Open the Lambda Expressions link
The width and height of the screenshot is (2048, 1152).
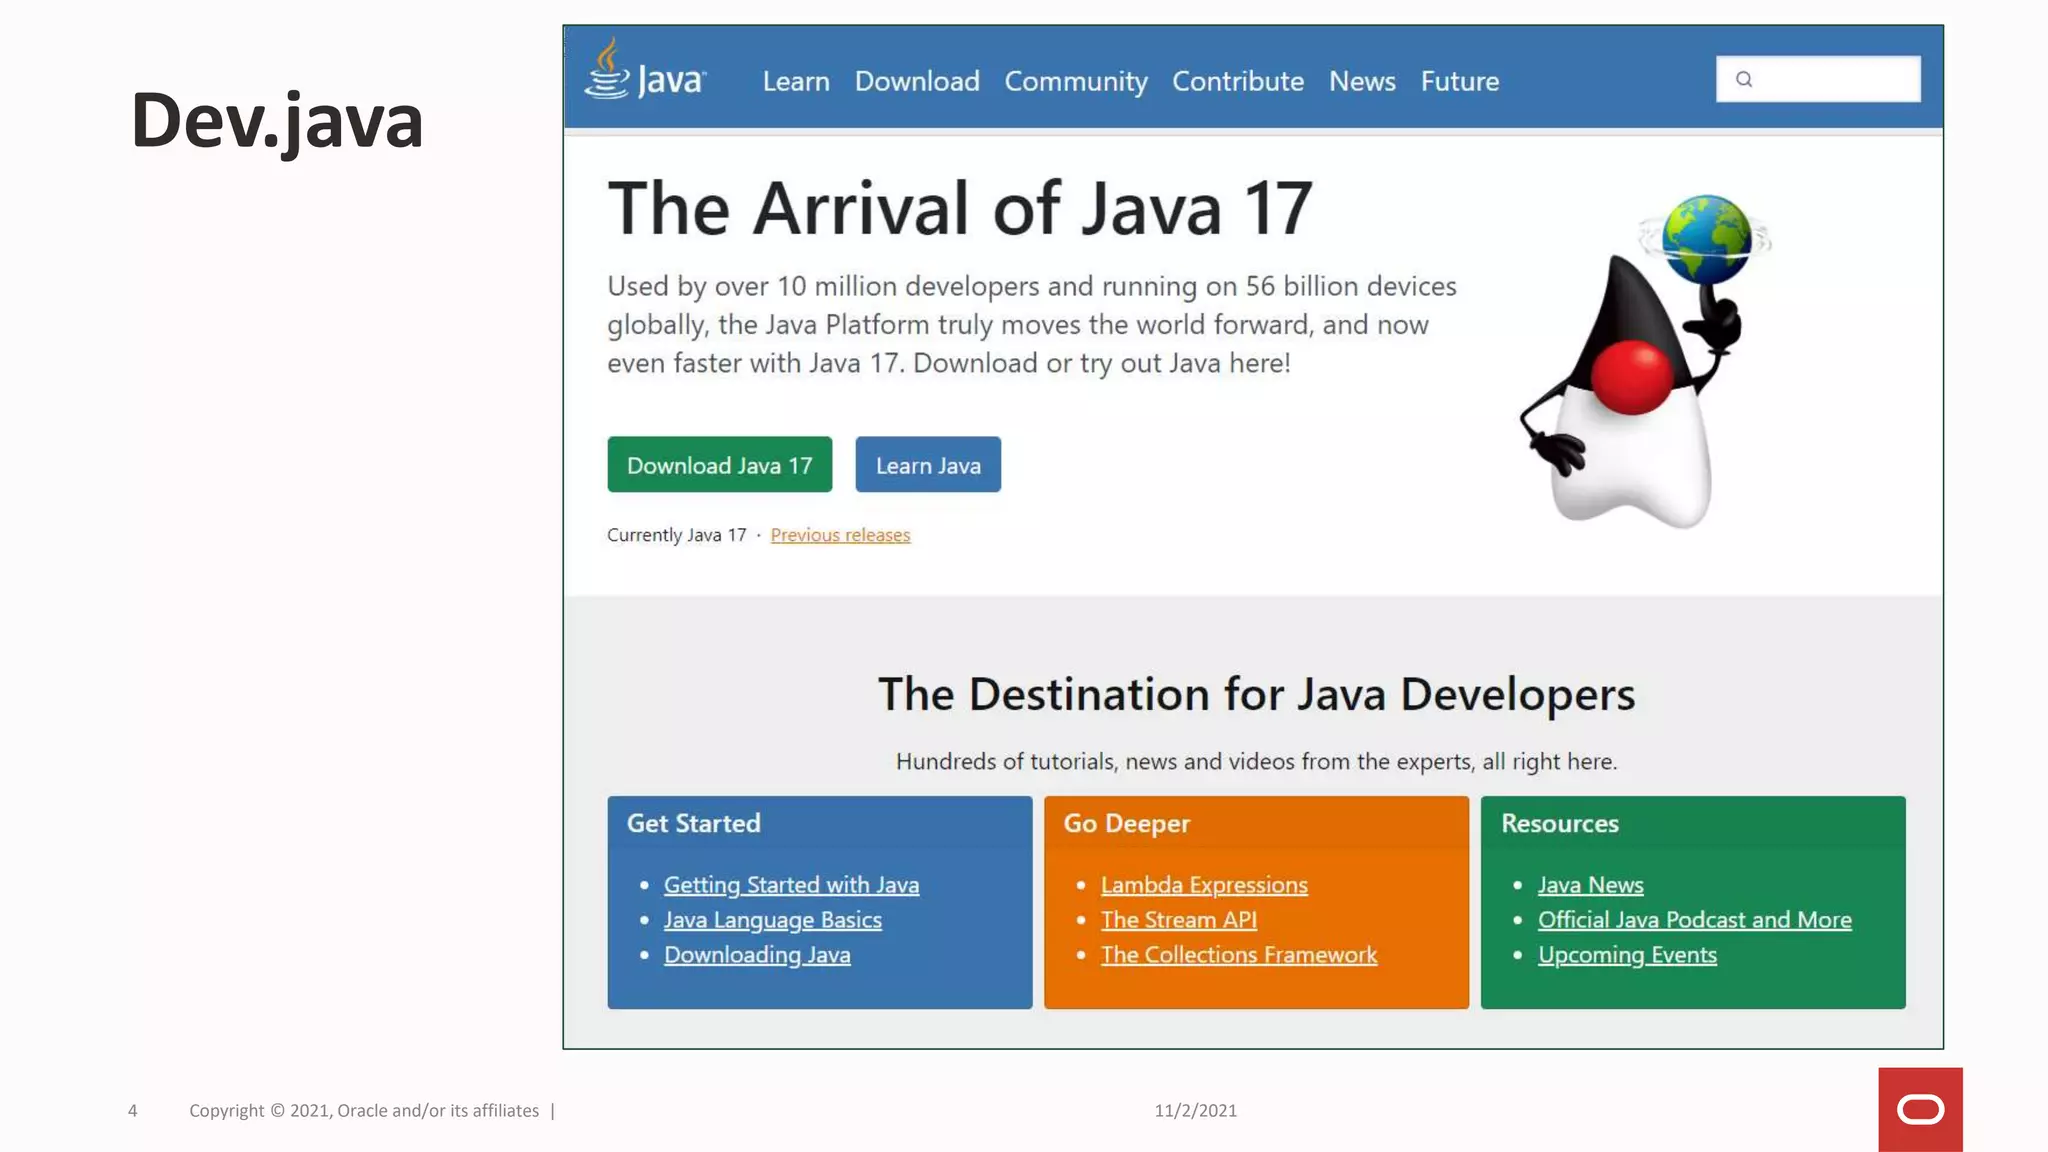(1204, 885)
